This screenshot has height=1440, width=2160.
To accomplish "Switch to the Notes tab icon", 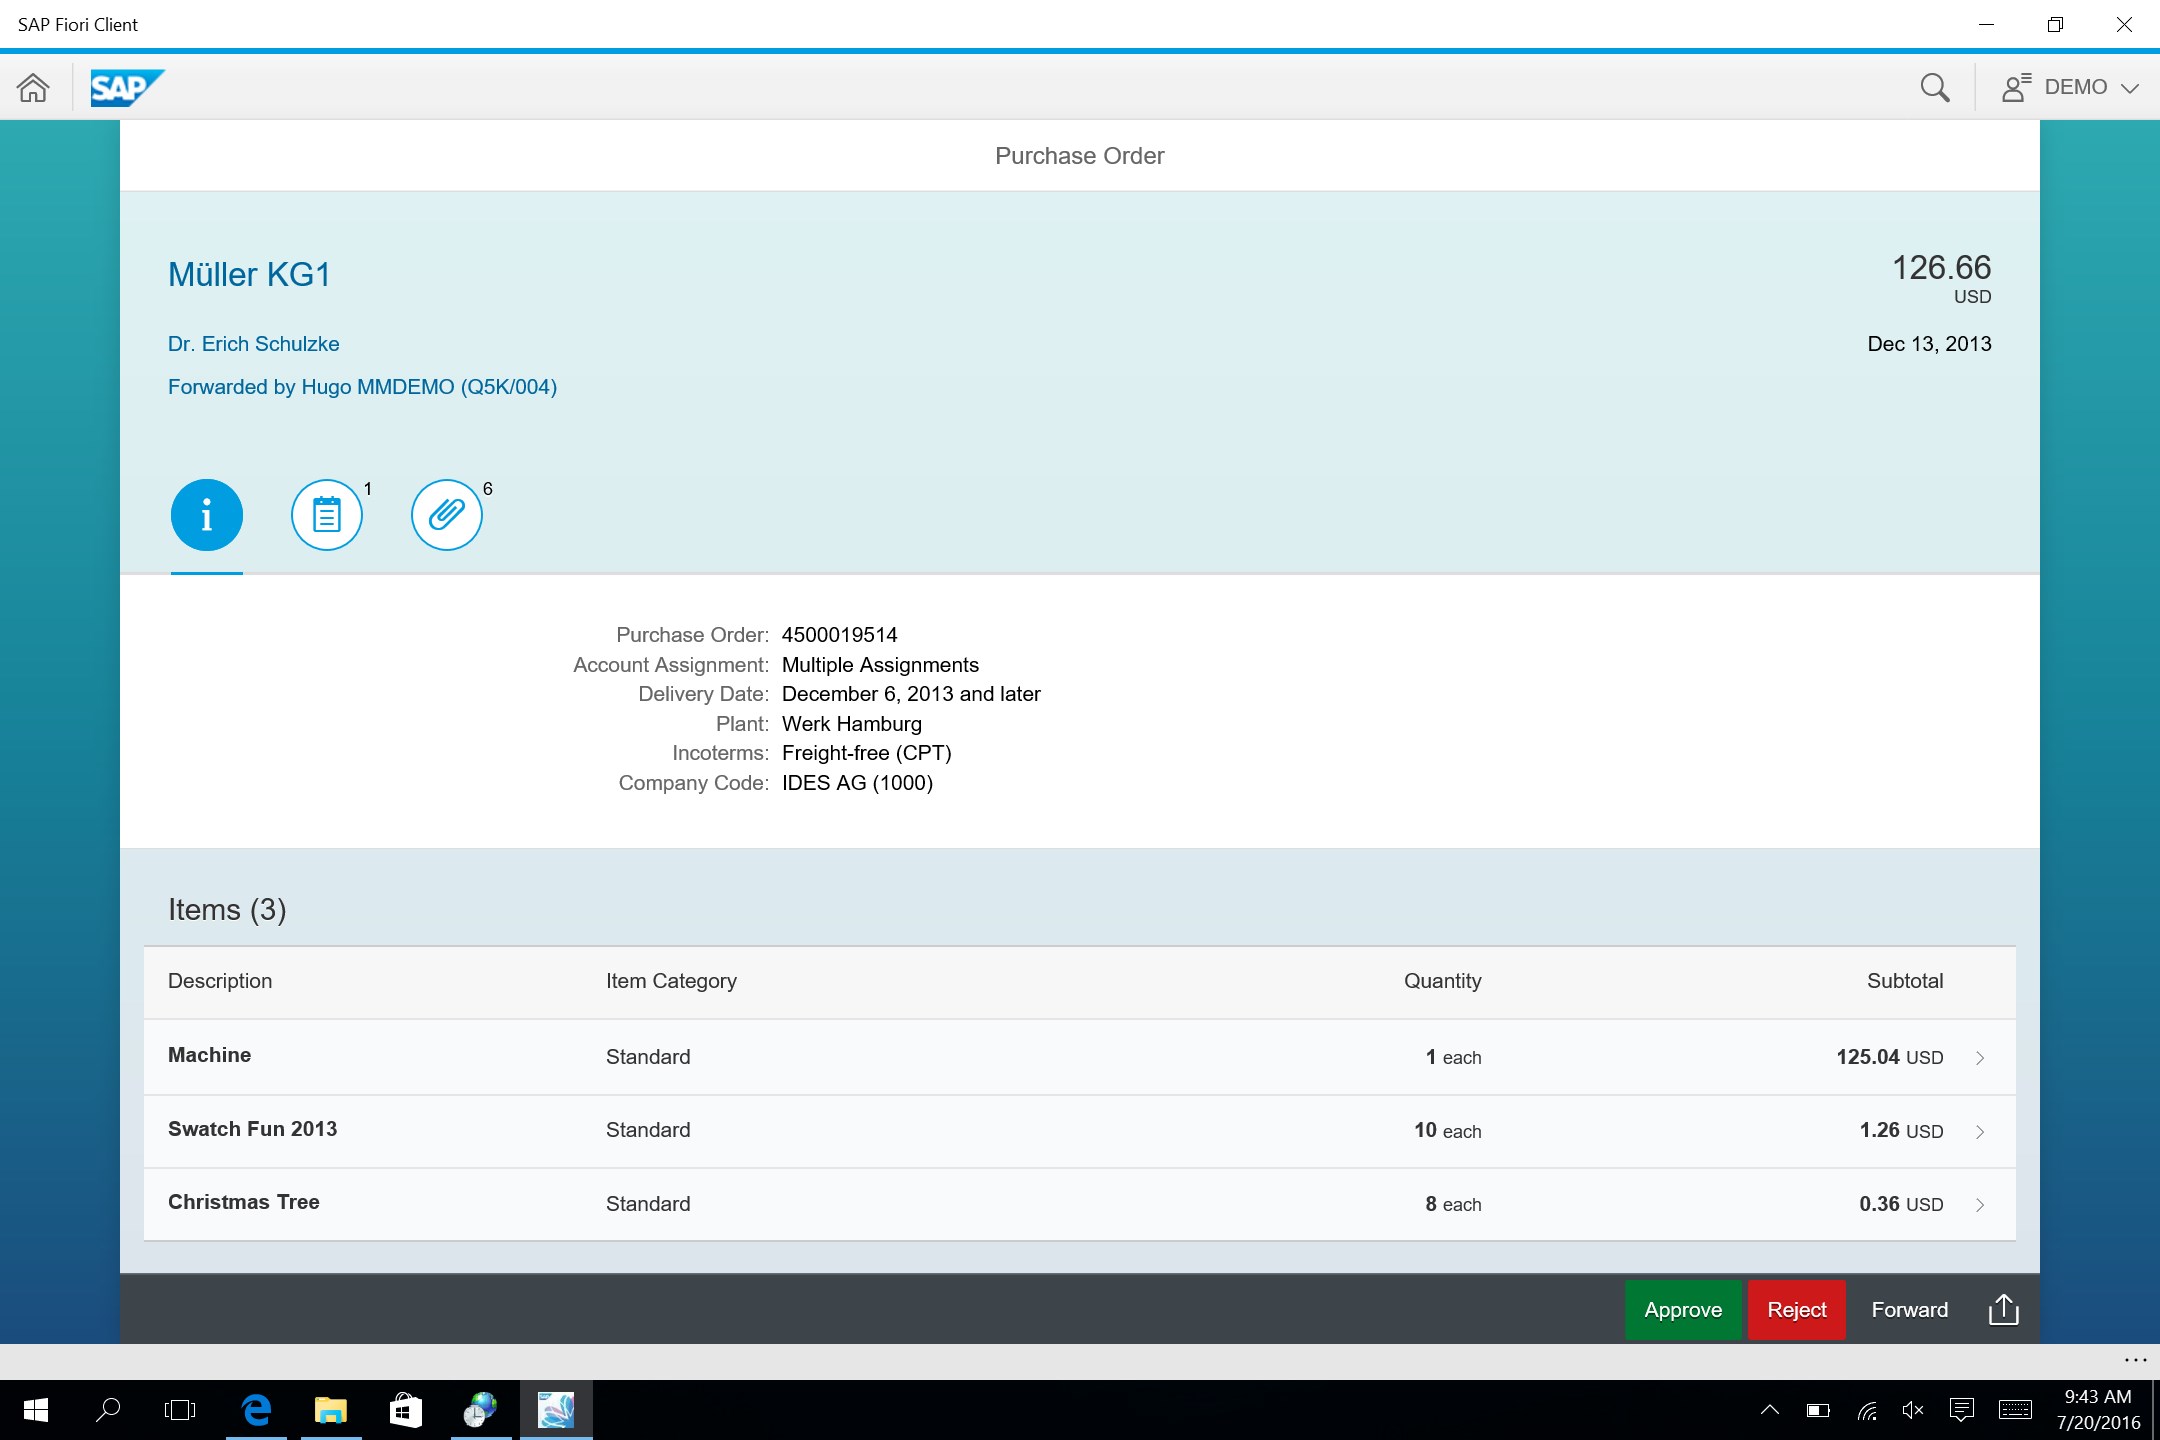I will coord(327,515).
